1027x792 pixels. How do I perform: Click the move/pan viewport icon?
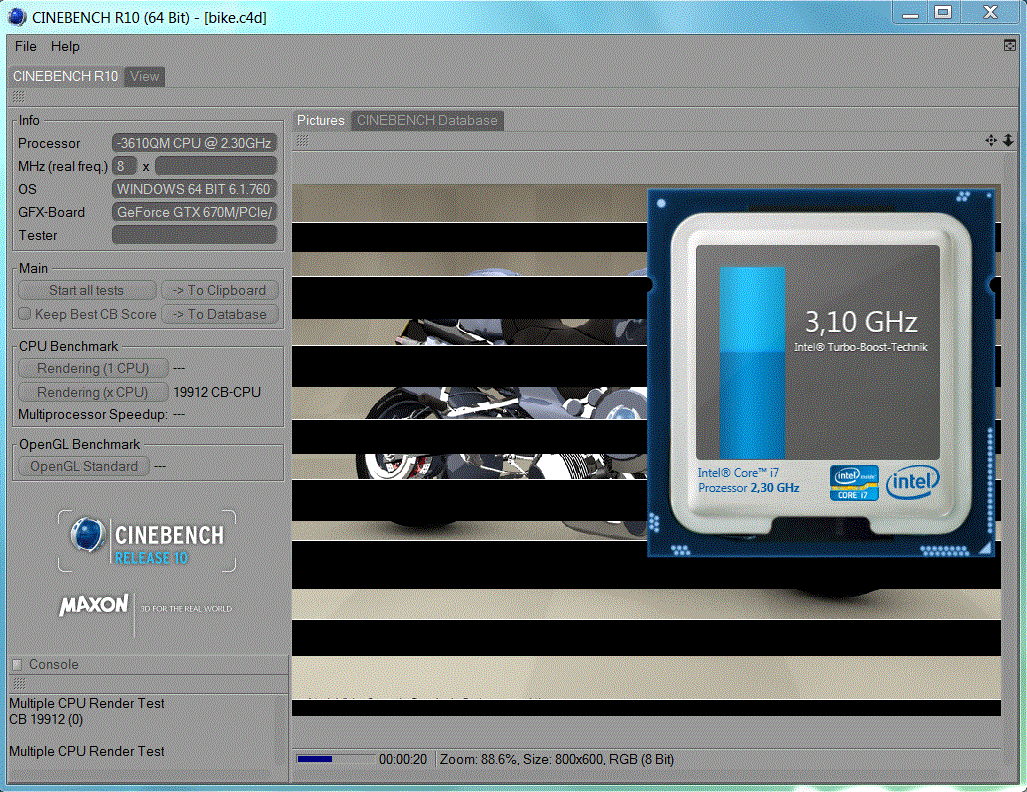click(x=991, y=141)
